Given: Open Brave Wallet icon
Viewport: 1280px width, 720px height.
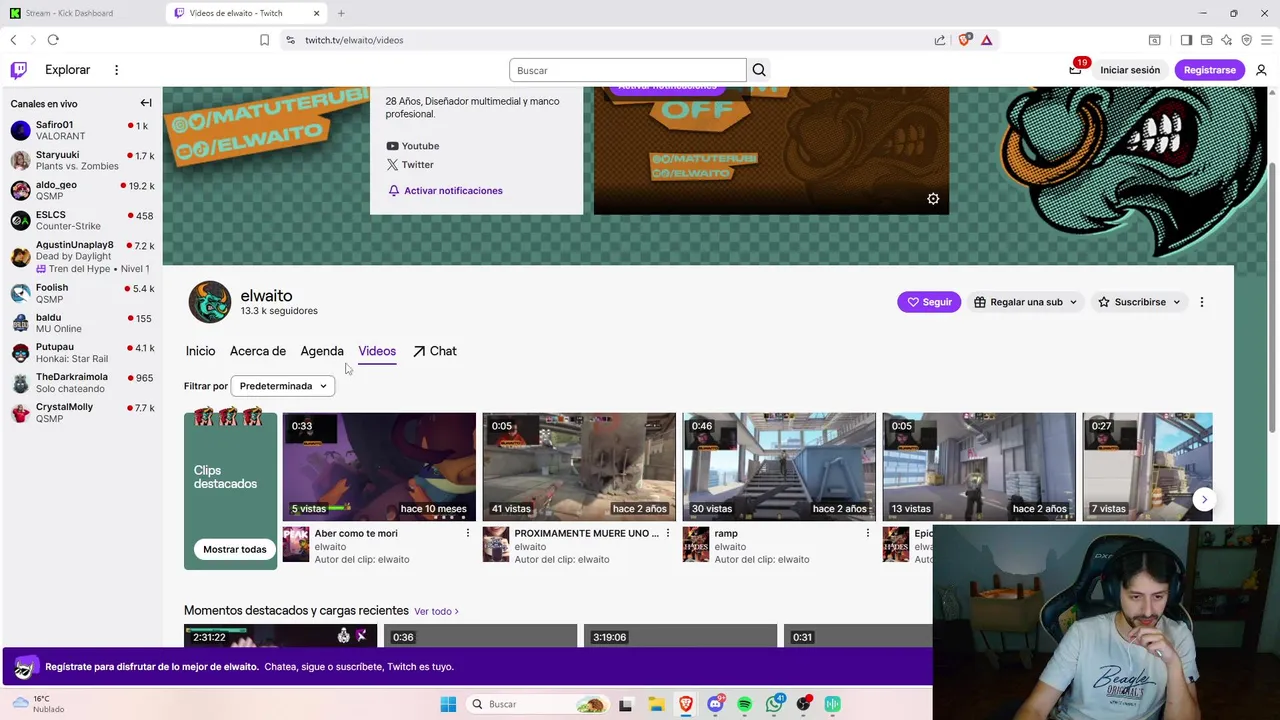Looking at the screenshot, I should coord(1206,40).
